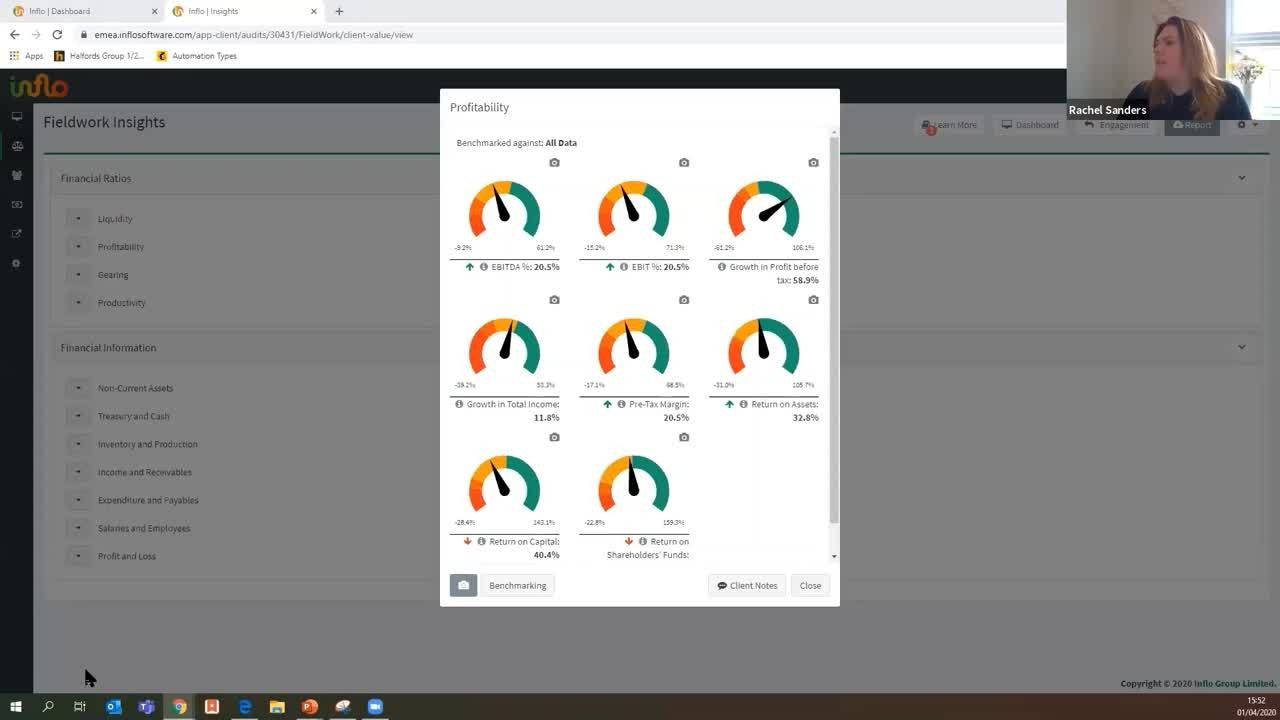
Task: Click camera icon above EBITDA % gauge
Action: pos(554,163)
